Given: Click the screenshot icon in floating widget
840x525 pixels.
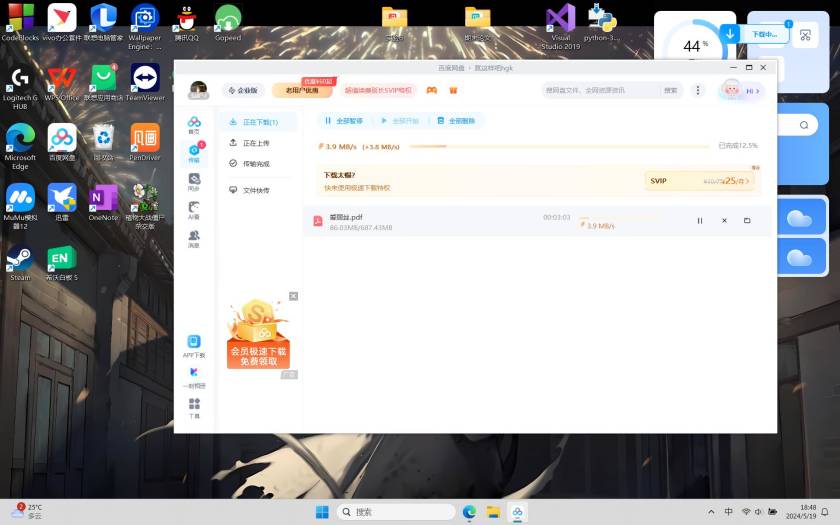Looking at the screenshot, I should (x=805, y=35).
